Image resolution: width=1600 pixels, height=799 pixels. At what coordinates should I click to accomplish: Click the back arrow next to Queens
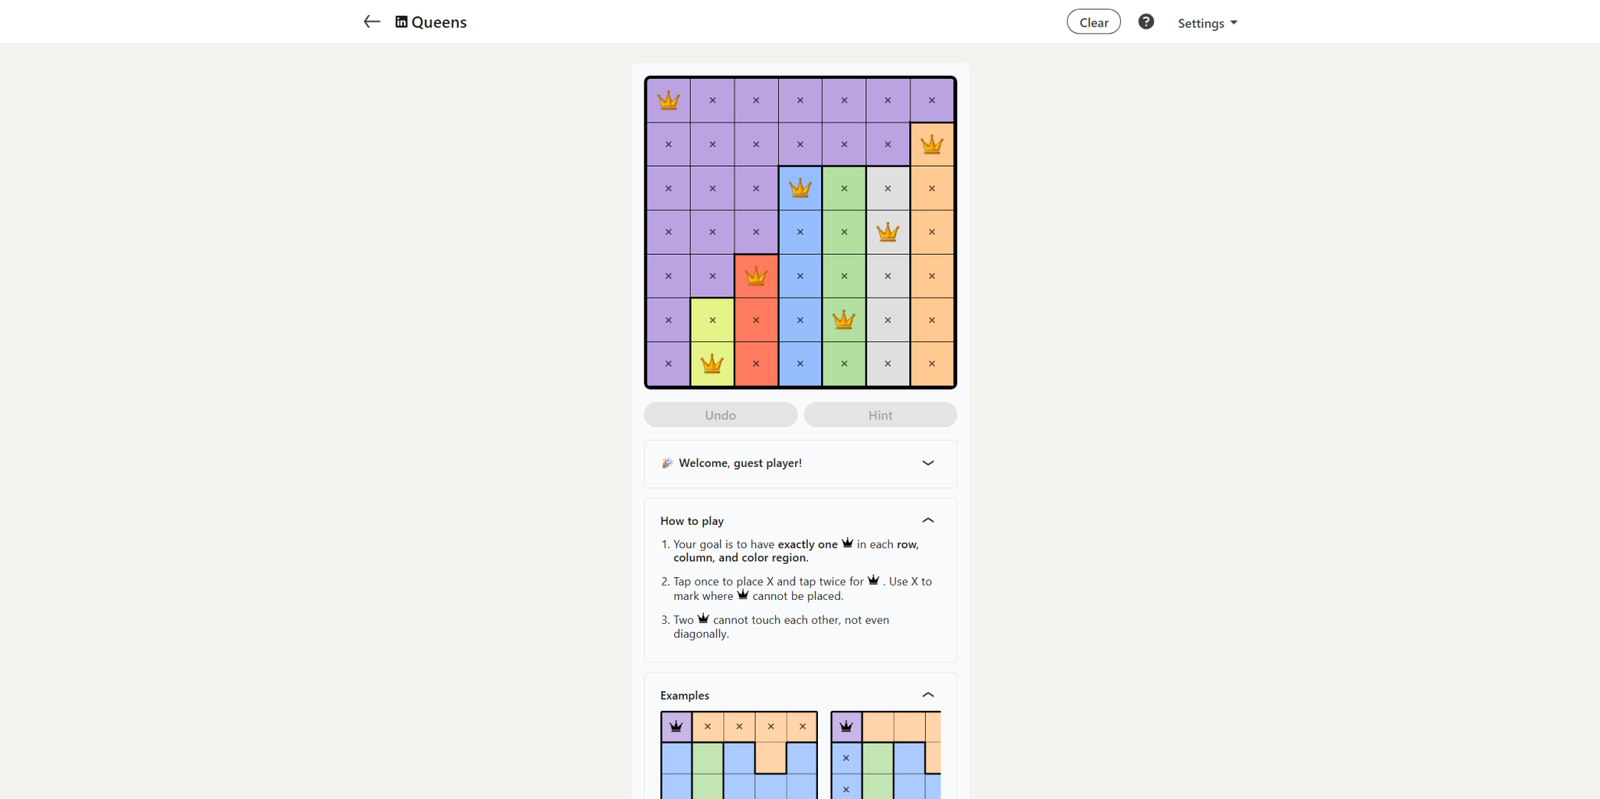(x=371, y=21)
